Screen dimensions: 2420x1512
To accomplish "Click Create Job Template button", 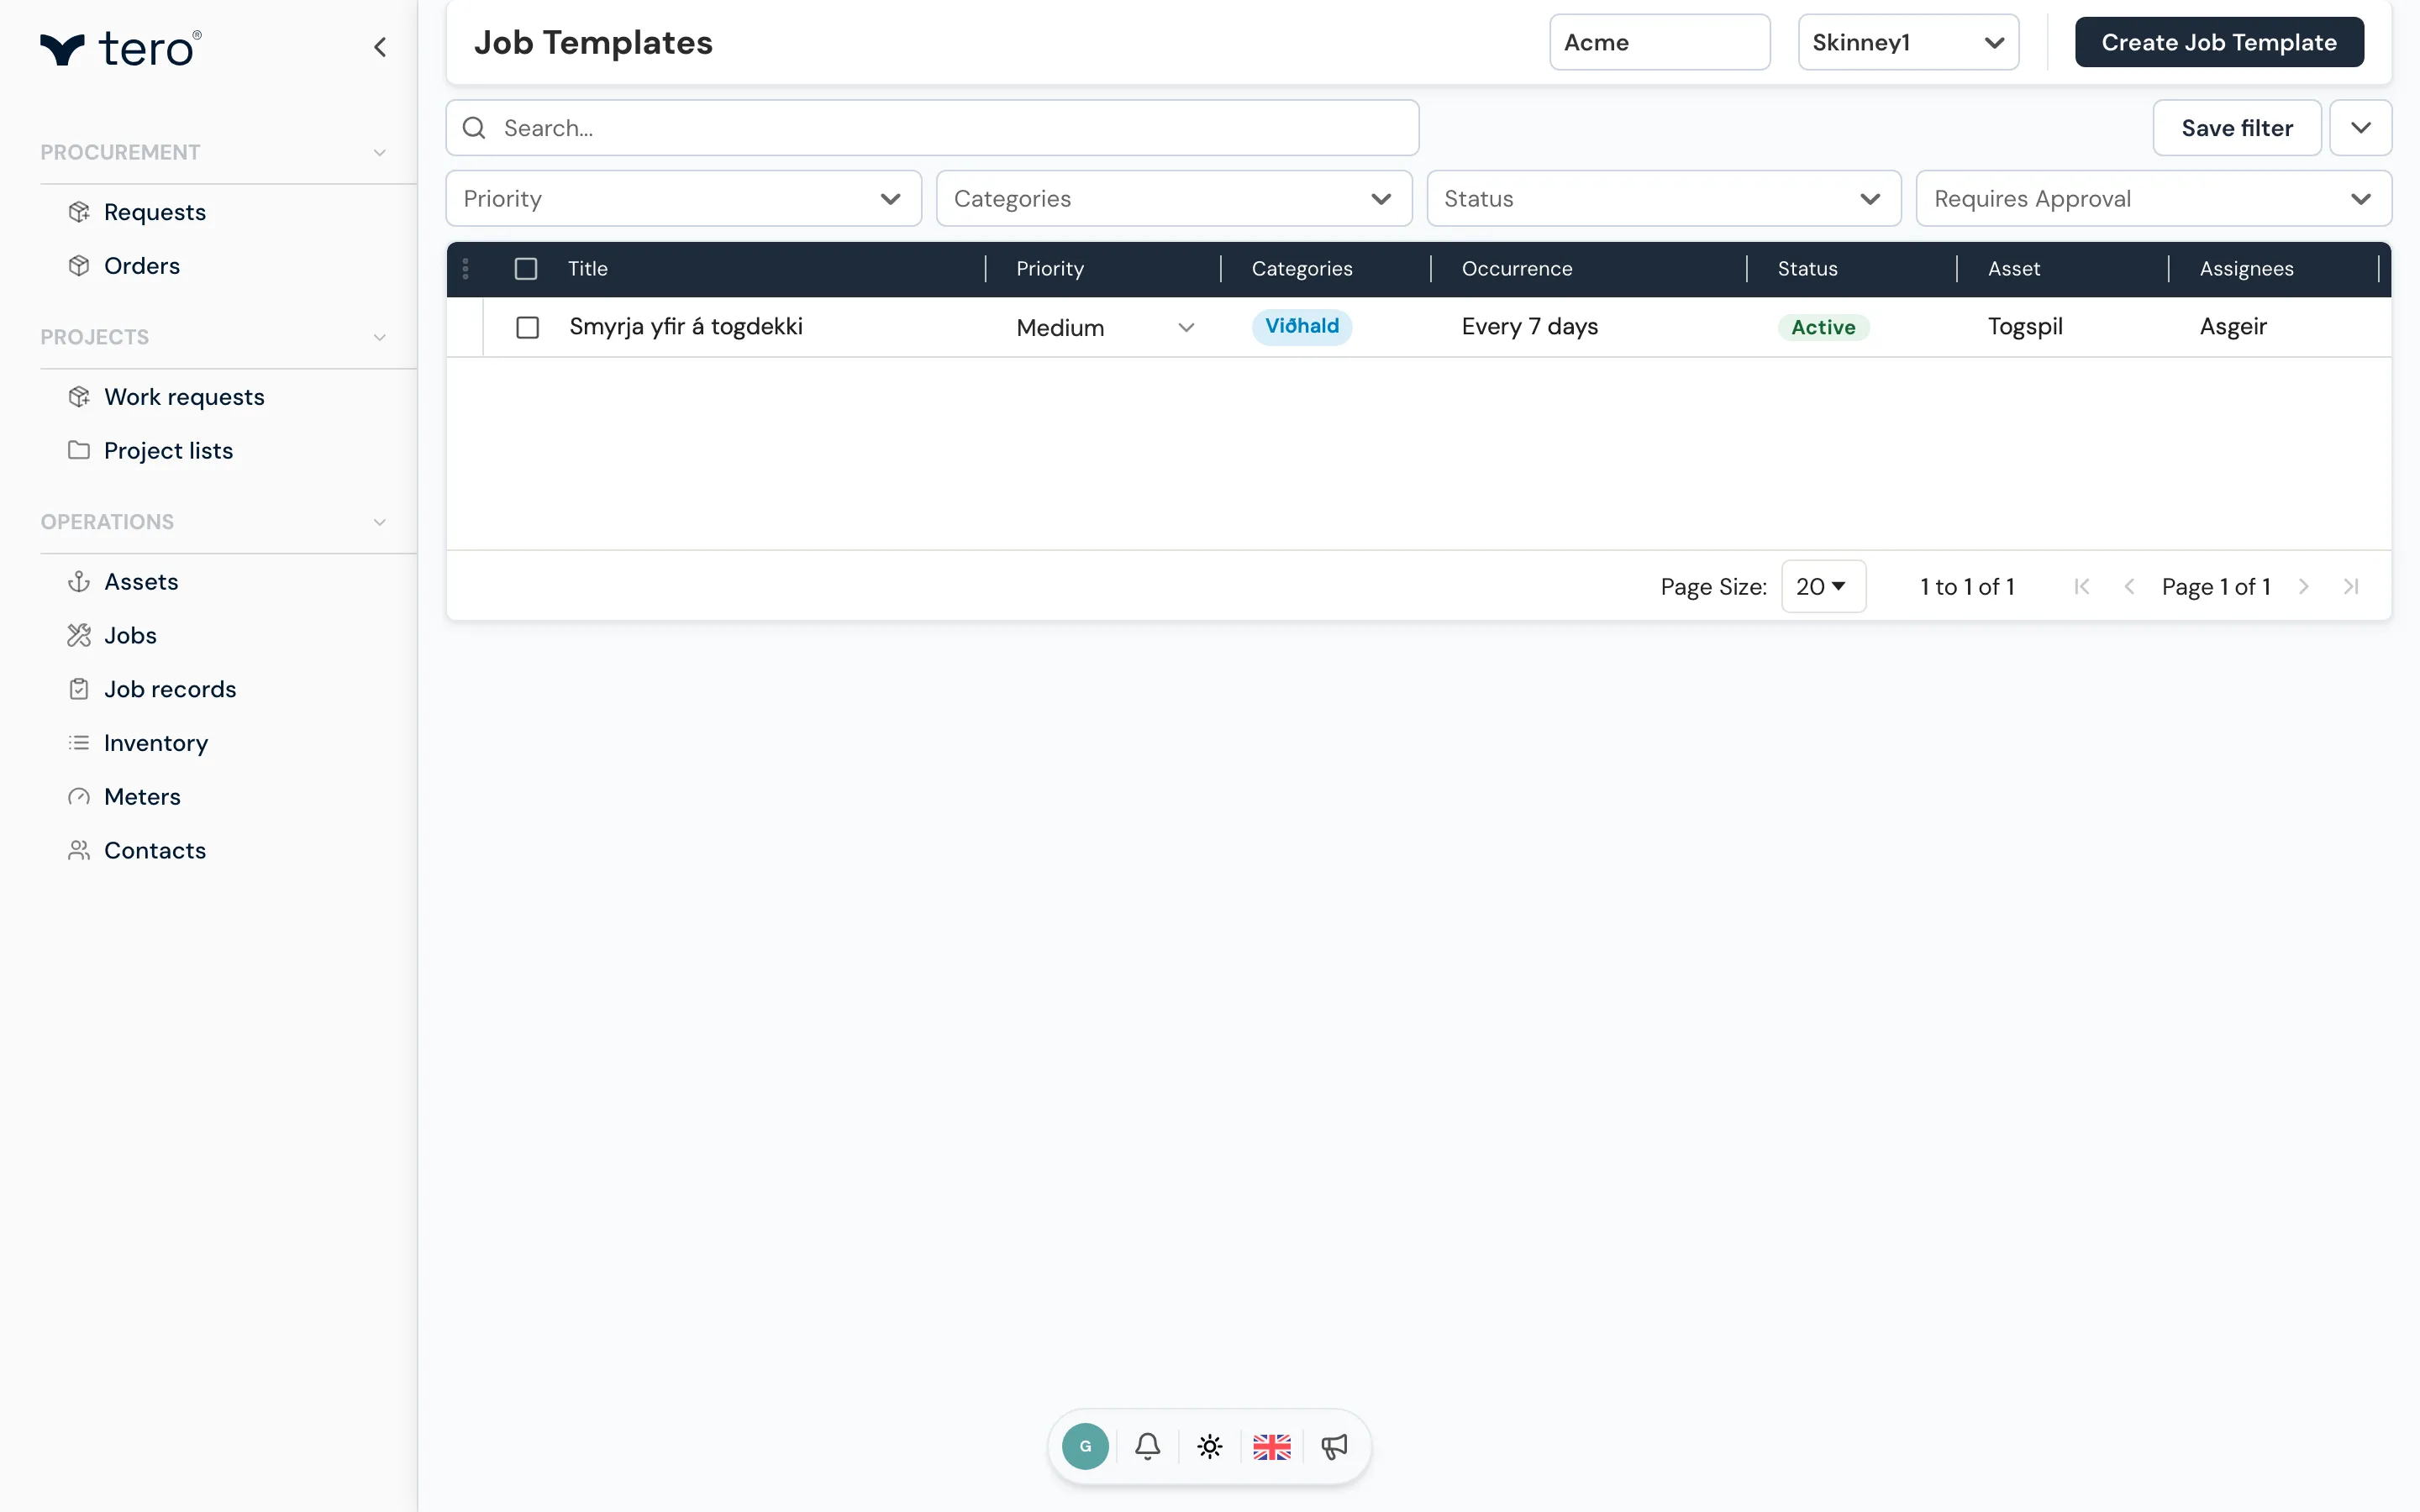I will pyautogui.click(x=2219, y=42).
